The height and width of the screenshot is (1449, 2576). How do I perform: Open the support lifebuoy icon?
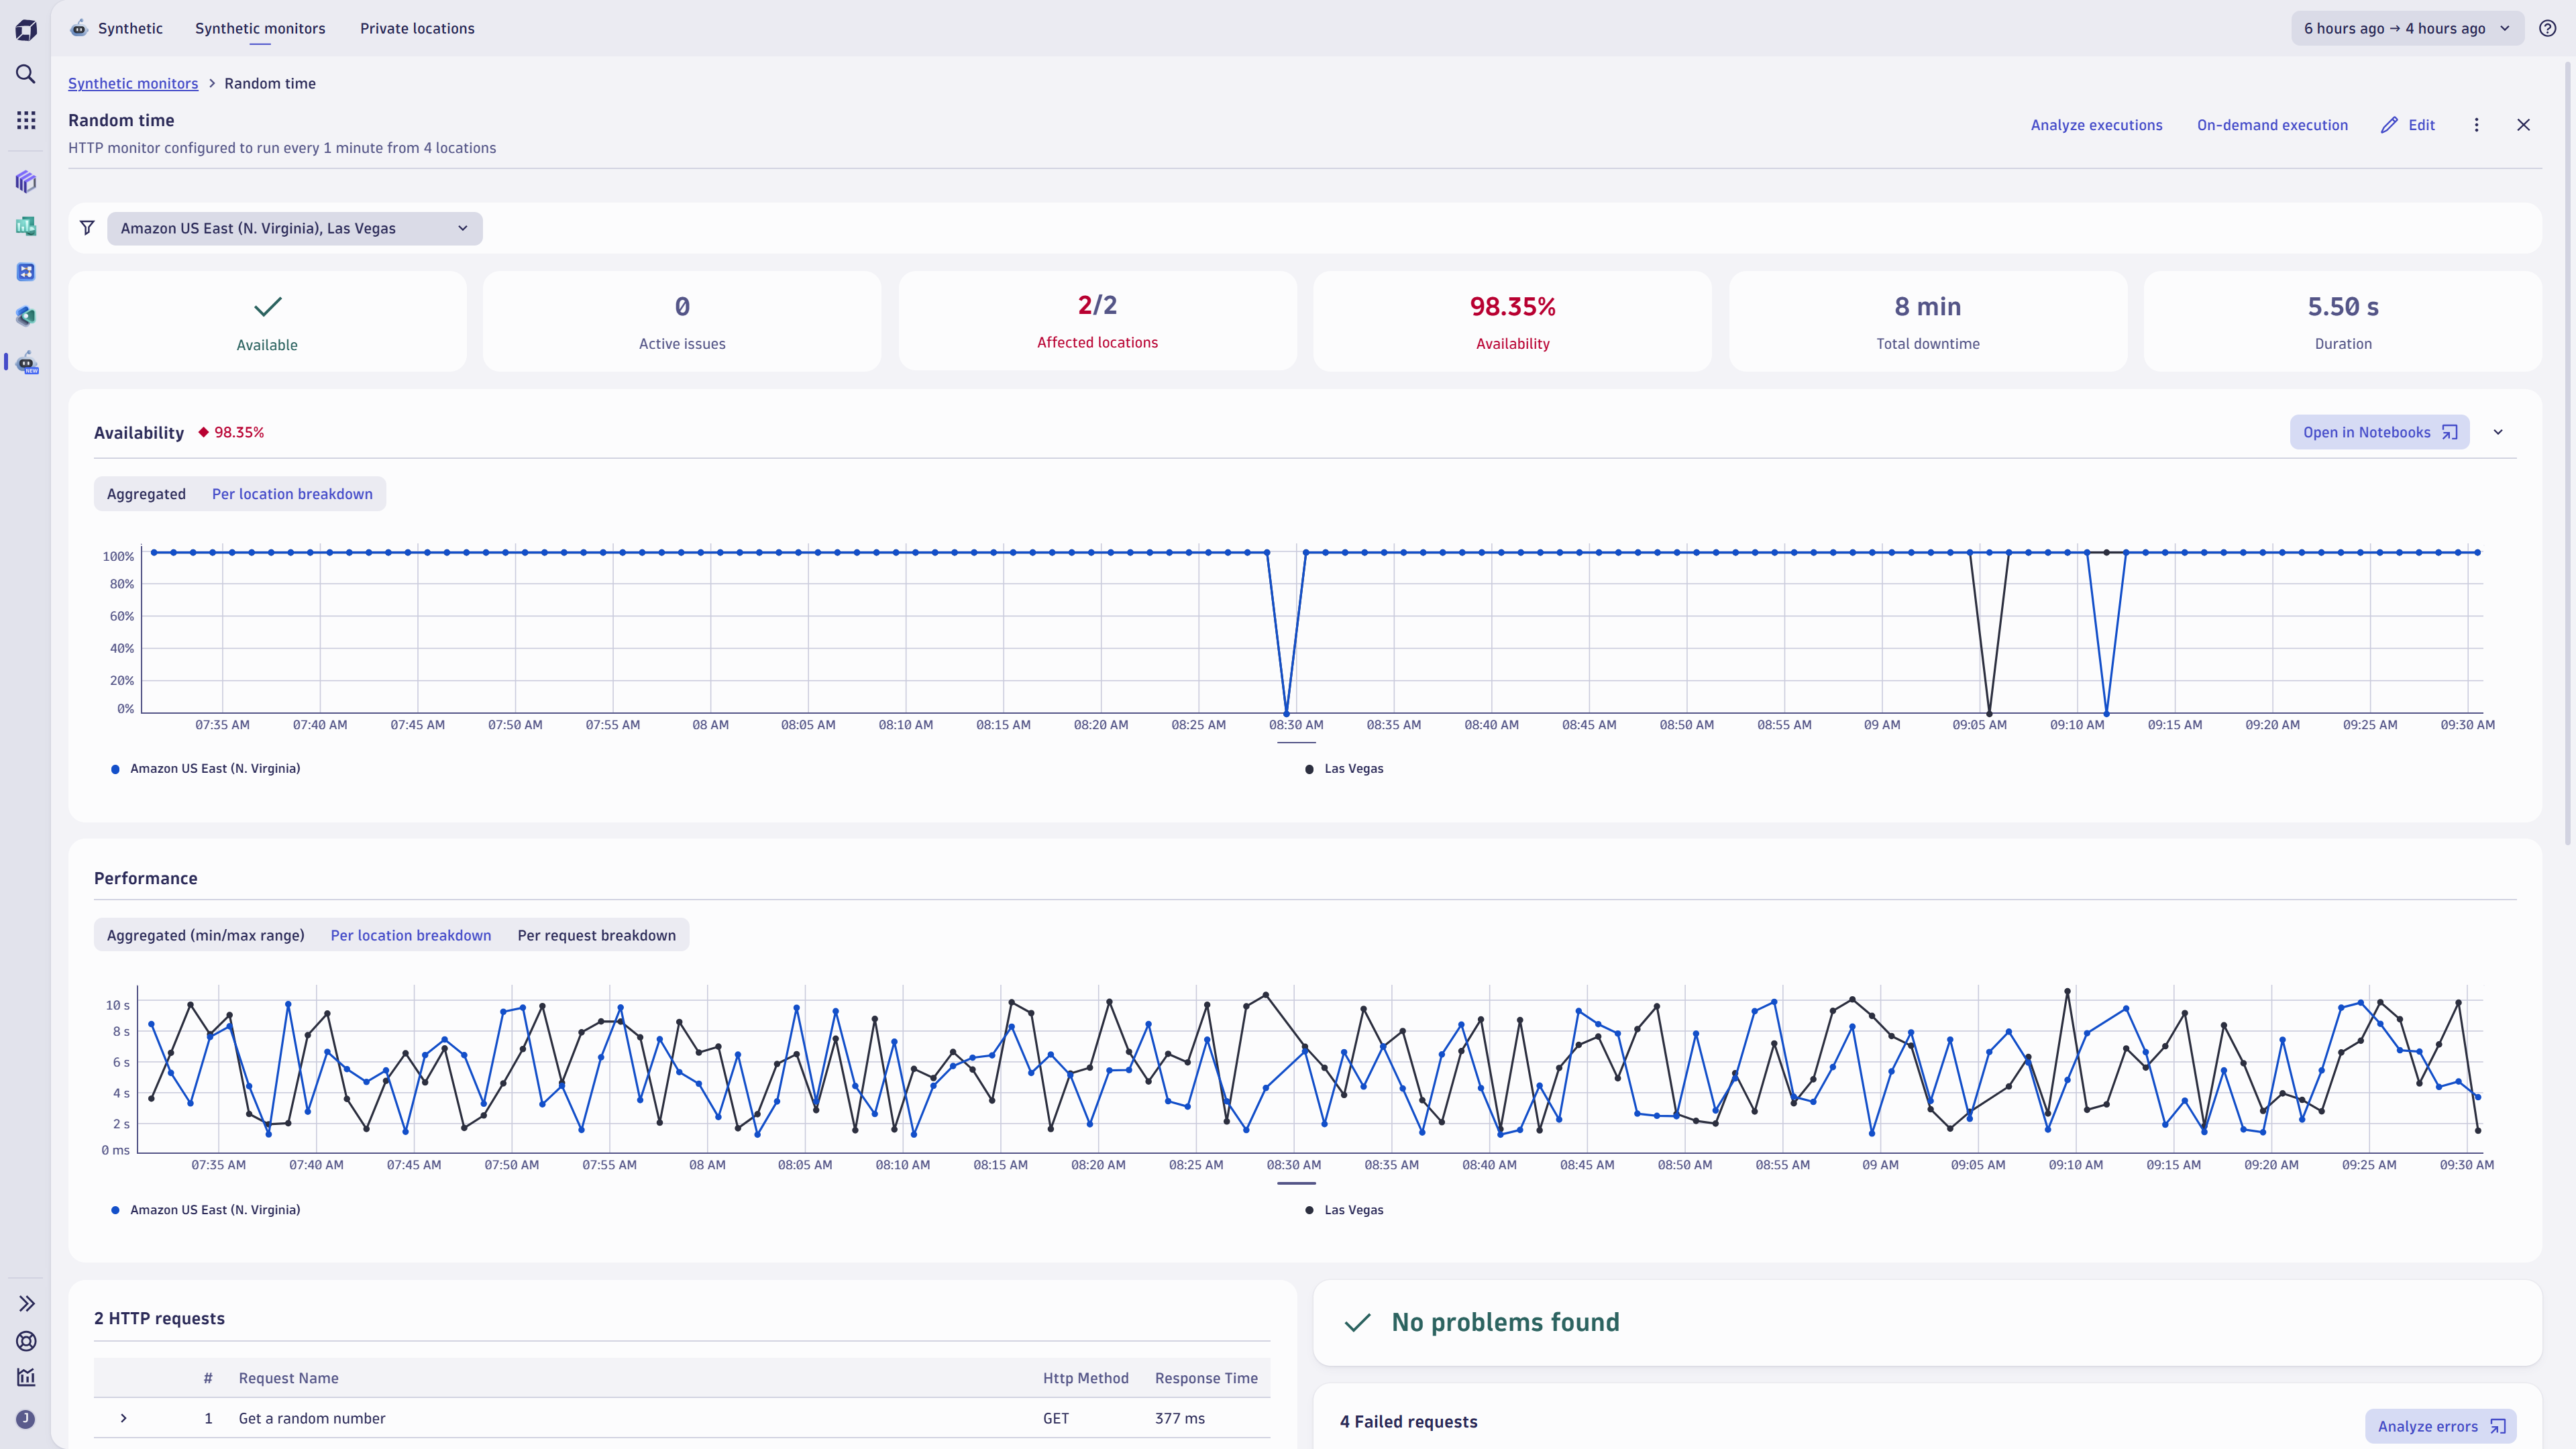pyautogui.click(x=26, y=1341)
